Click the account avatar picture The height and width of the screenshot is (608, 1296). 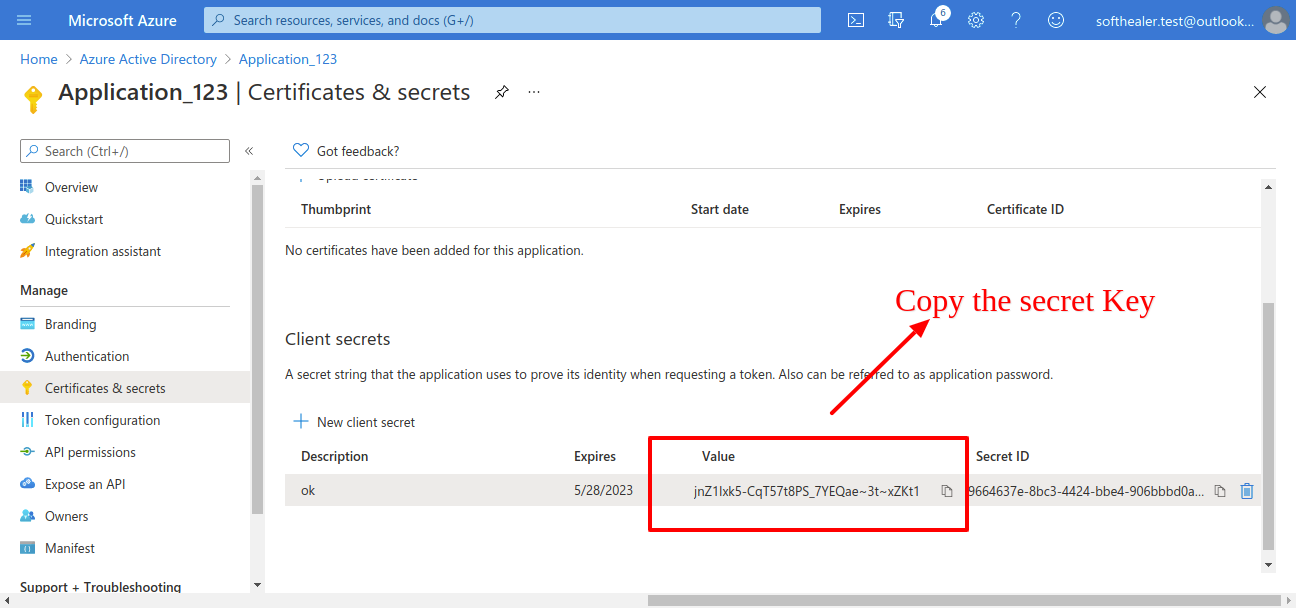[1275, 20]
